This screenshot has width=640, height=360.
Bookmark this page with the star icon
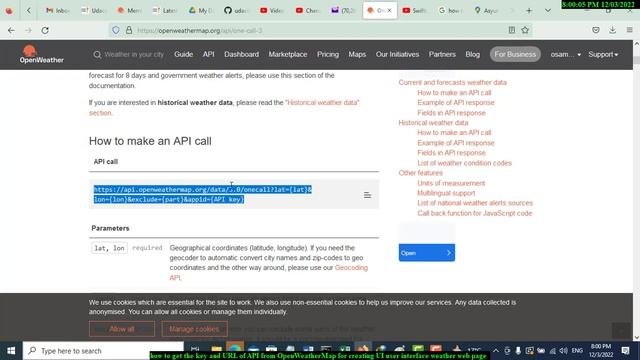tap(525, 30)
